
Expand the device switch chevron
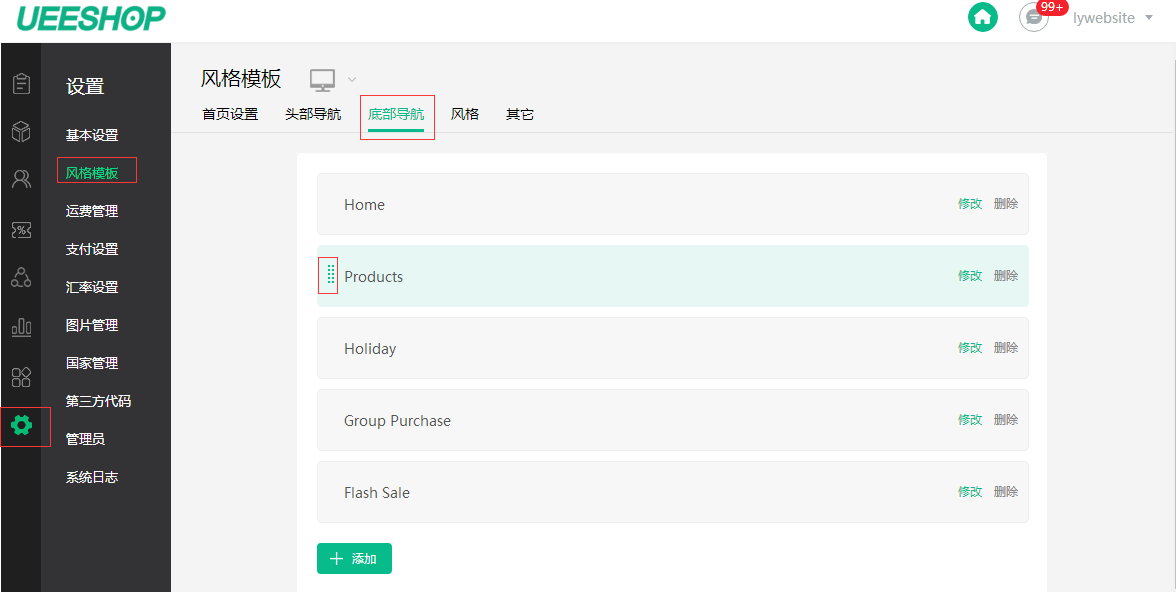click(x=352, y=80)
